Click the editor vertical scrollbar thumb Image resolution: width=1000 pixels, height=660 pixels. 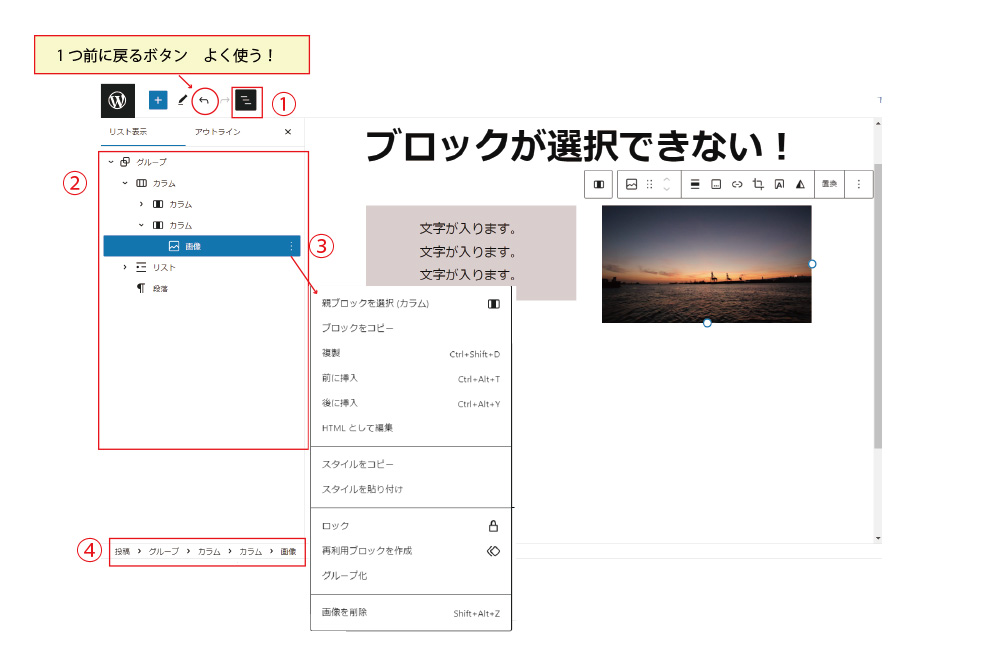(878, 306)
